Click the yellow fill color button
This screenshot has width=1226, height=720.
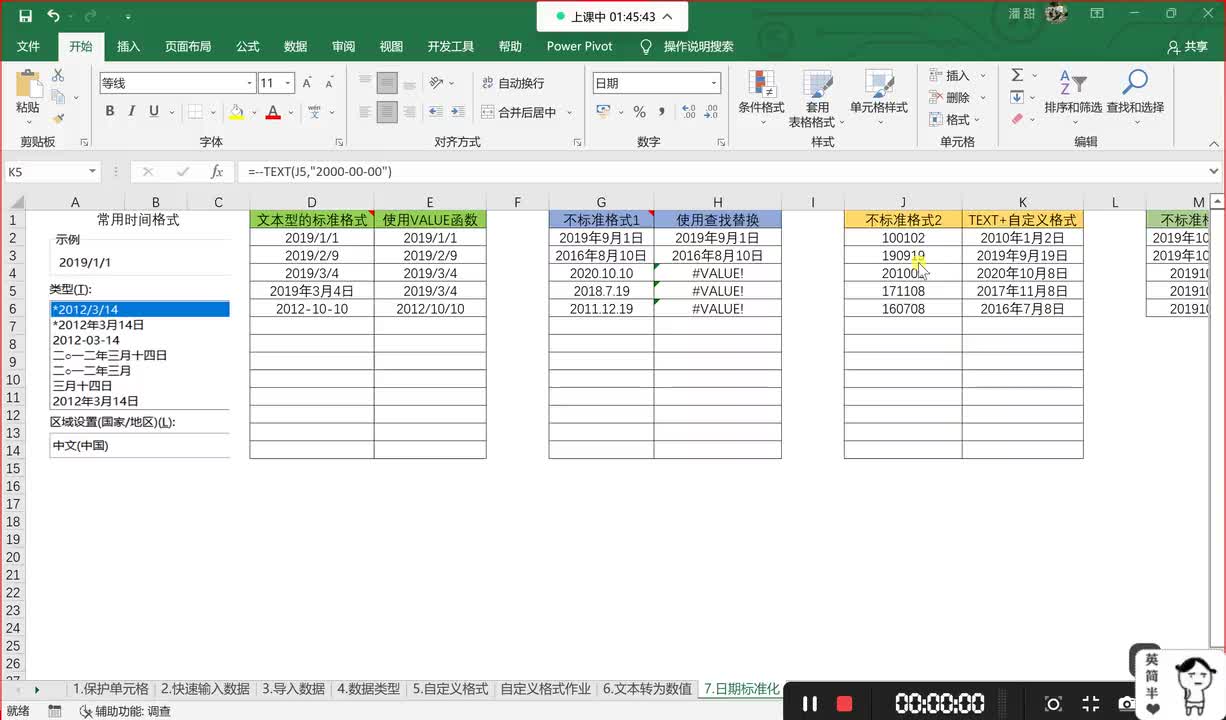[x=235, y=112]
